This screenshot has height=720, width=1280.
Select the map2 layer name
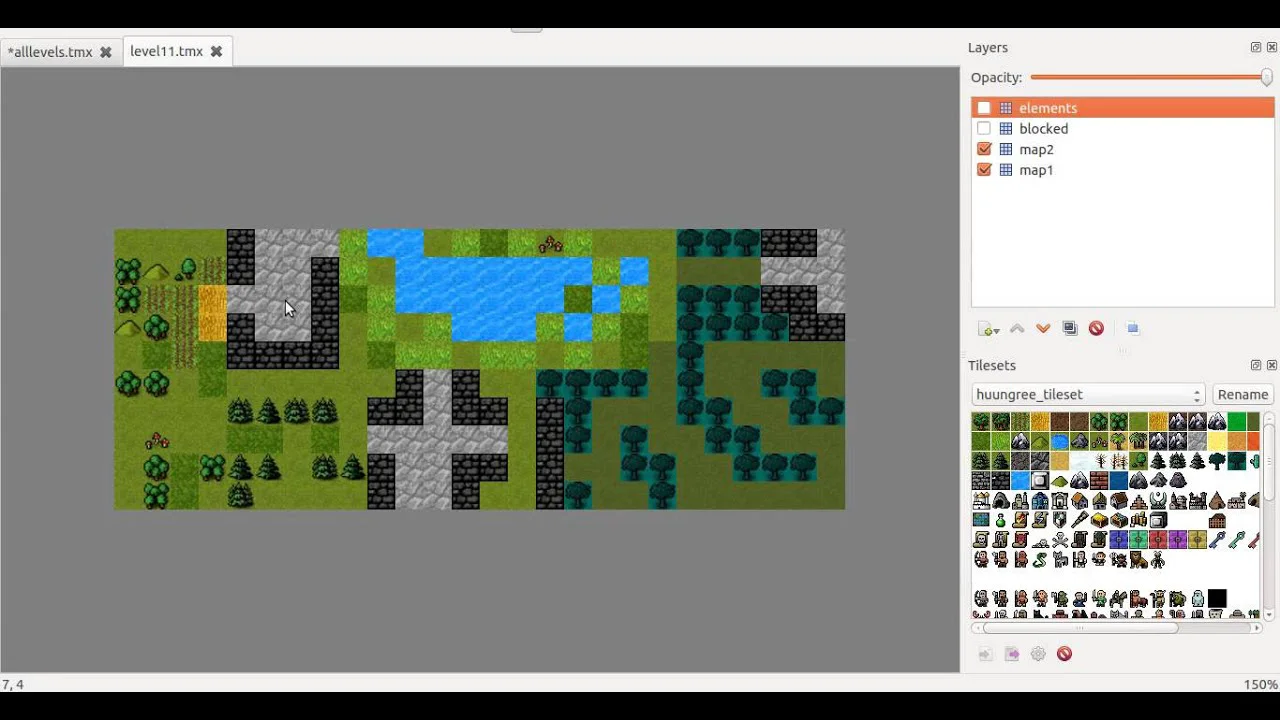1036,149
